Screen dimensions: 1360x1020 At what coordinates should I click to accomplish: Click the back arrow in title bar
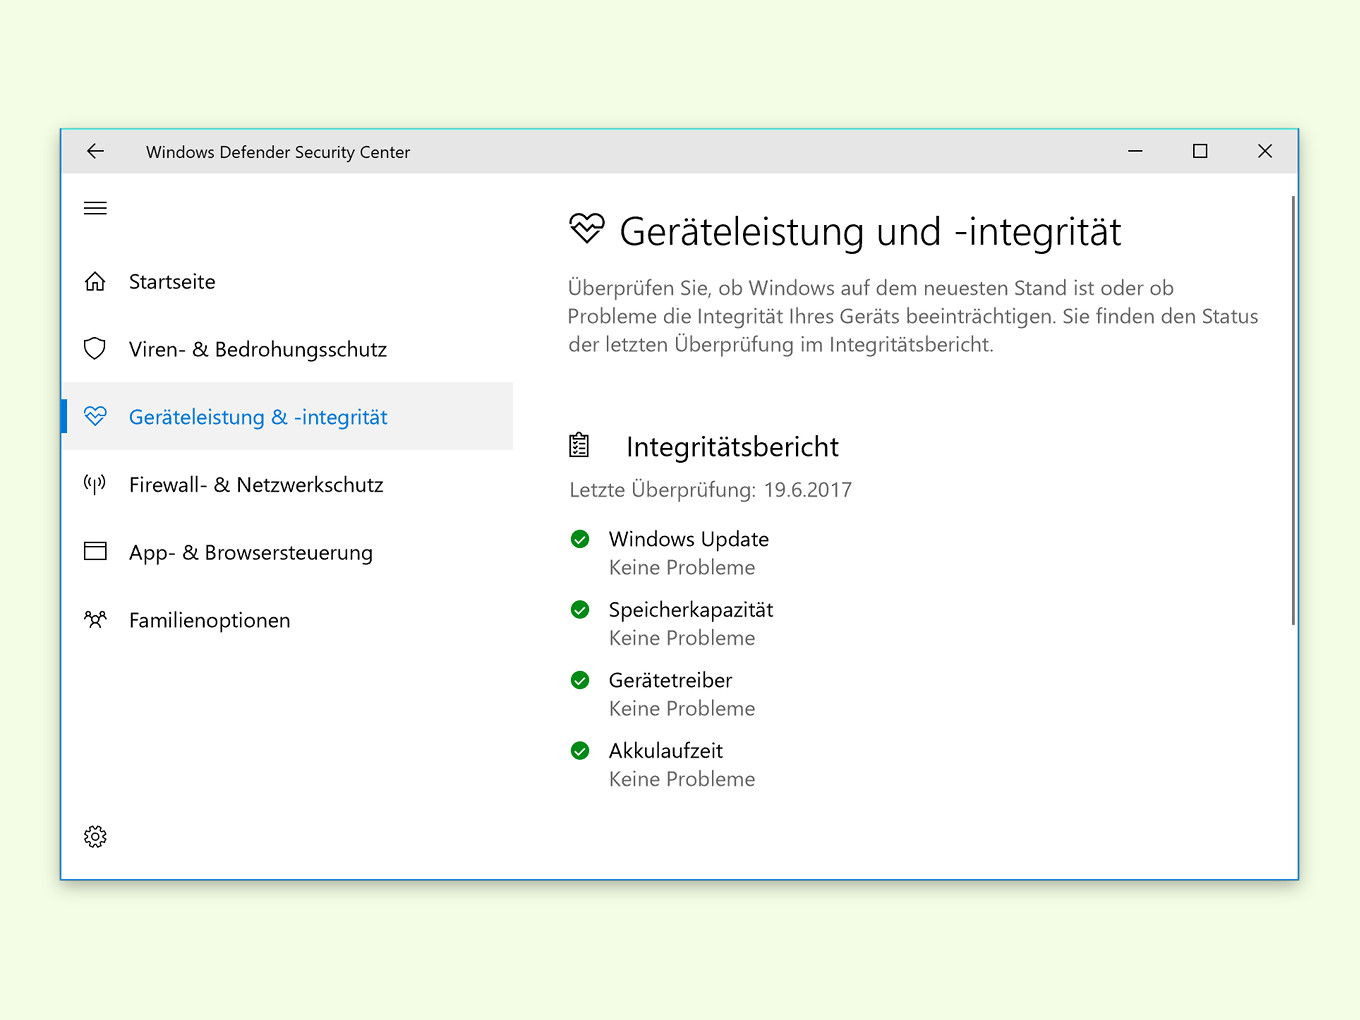tap(95, 151)
